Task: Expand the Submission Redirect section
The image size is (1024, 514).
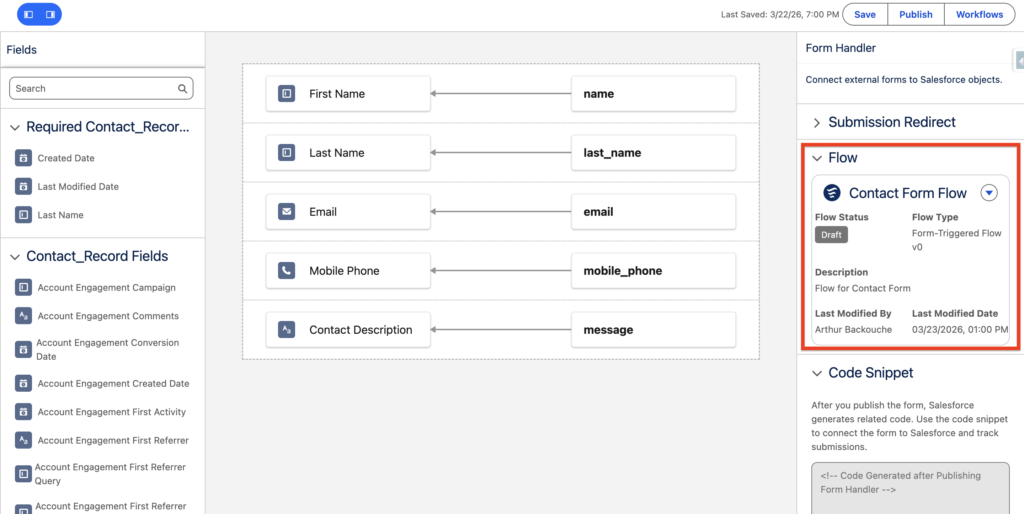Action: pyautogui.click(x=816, y=122)
